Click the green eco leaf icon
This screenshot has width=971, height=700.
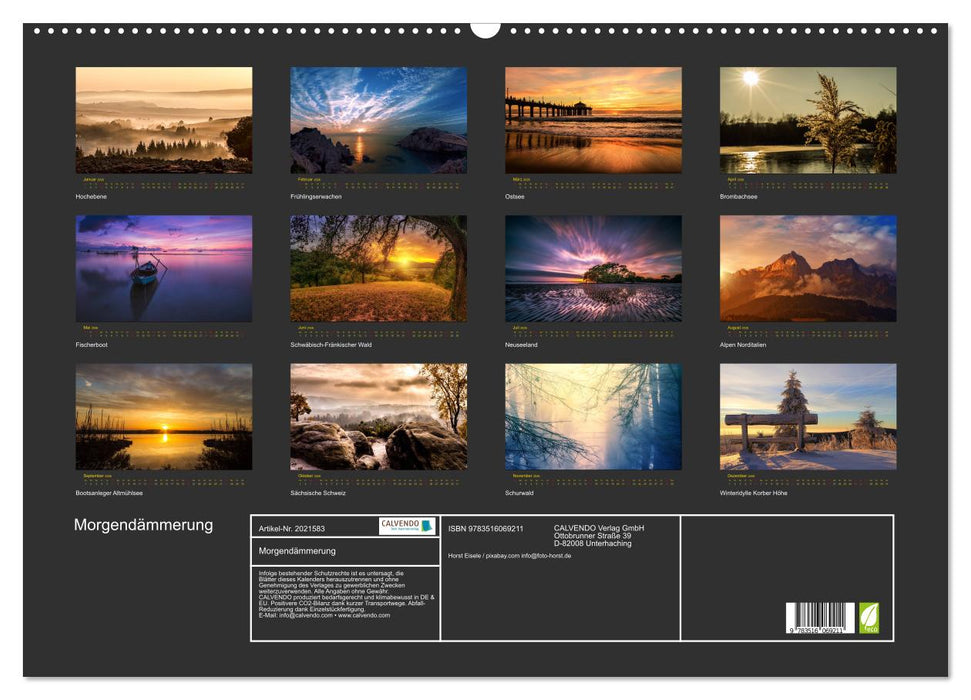pos(869,617)
